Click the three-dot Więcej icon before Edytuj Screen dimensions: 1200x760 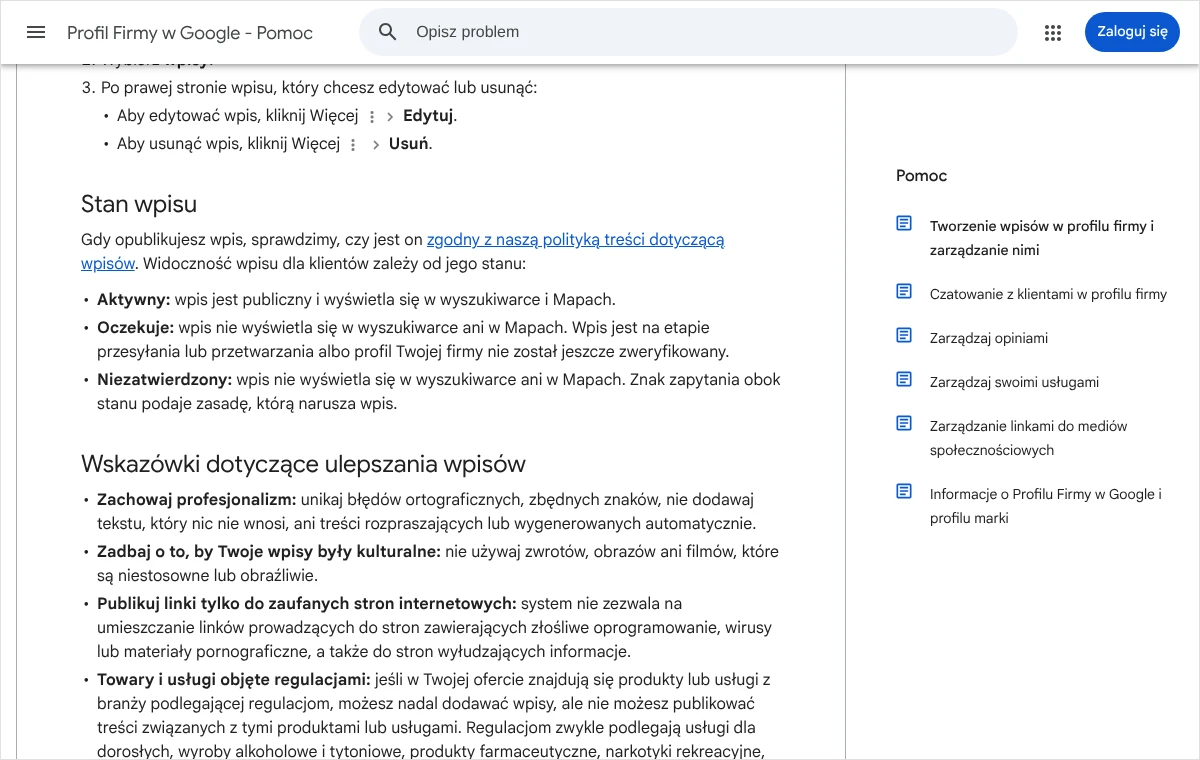point(372,117)
